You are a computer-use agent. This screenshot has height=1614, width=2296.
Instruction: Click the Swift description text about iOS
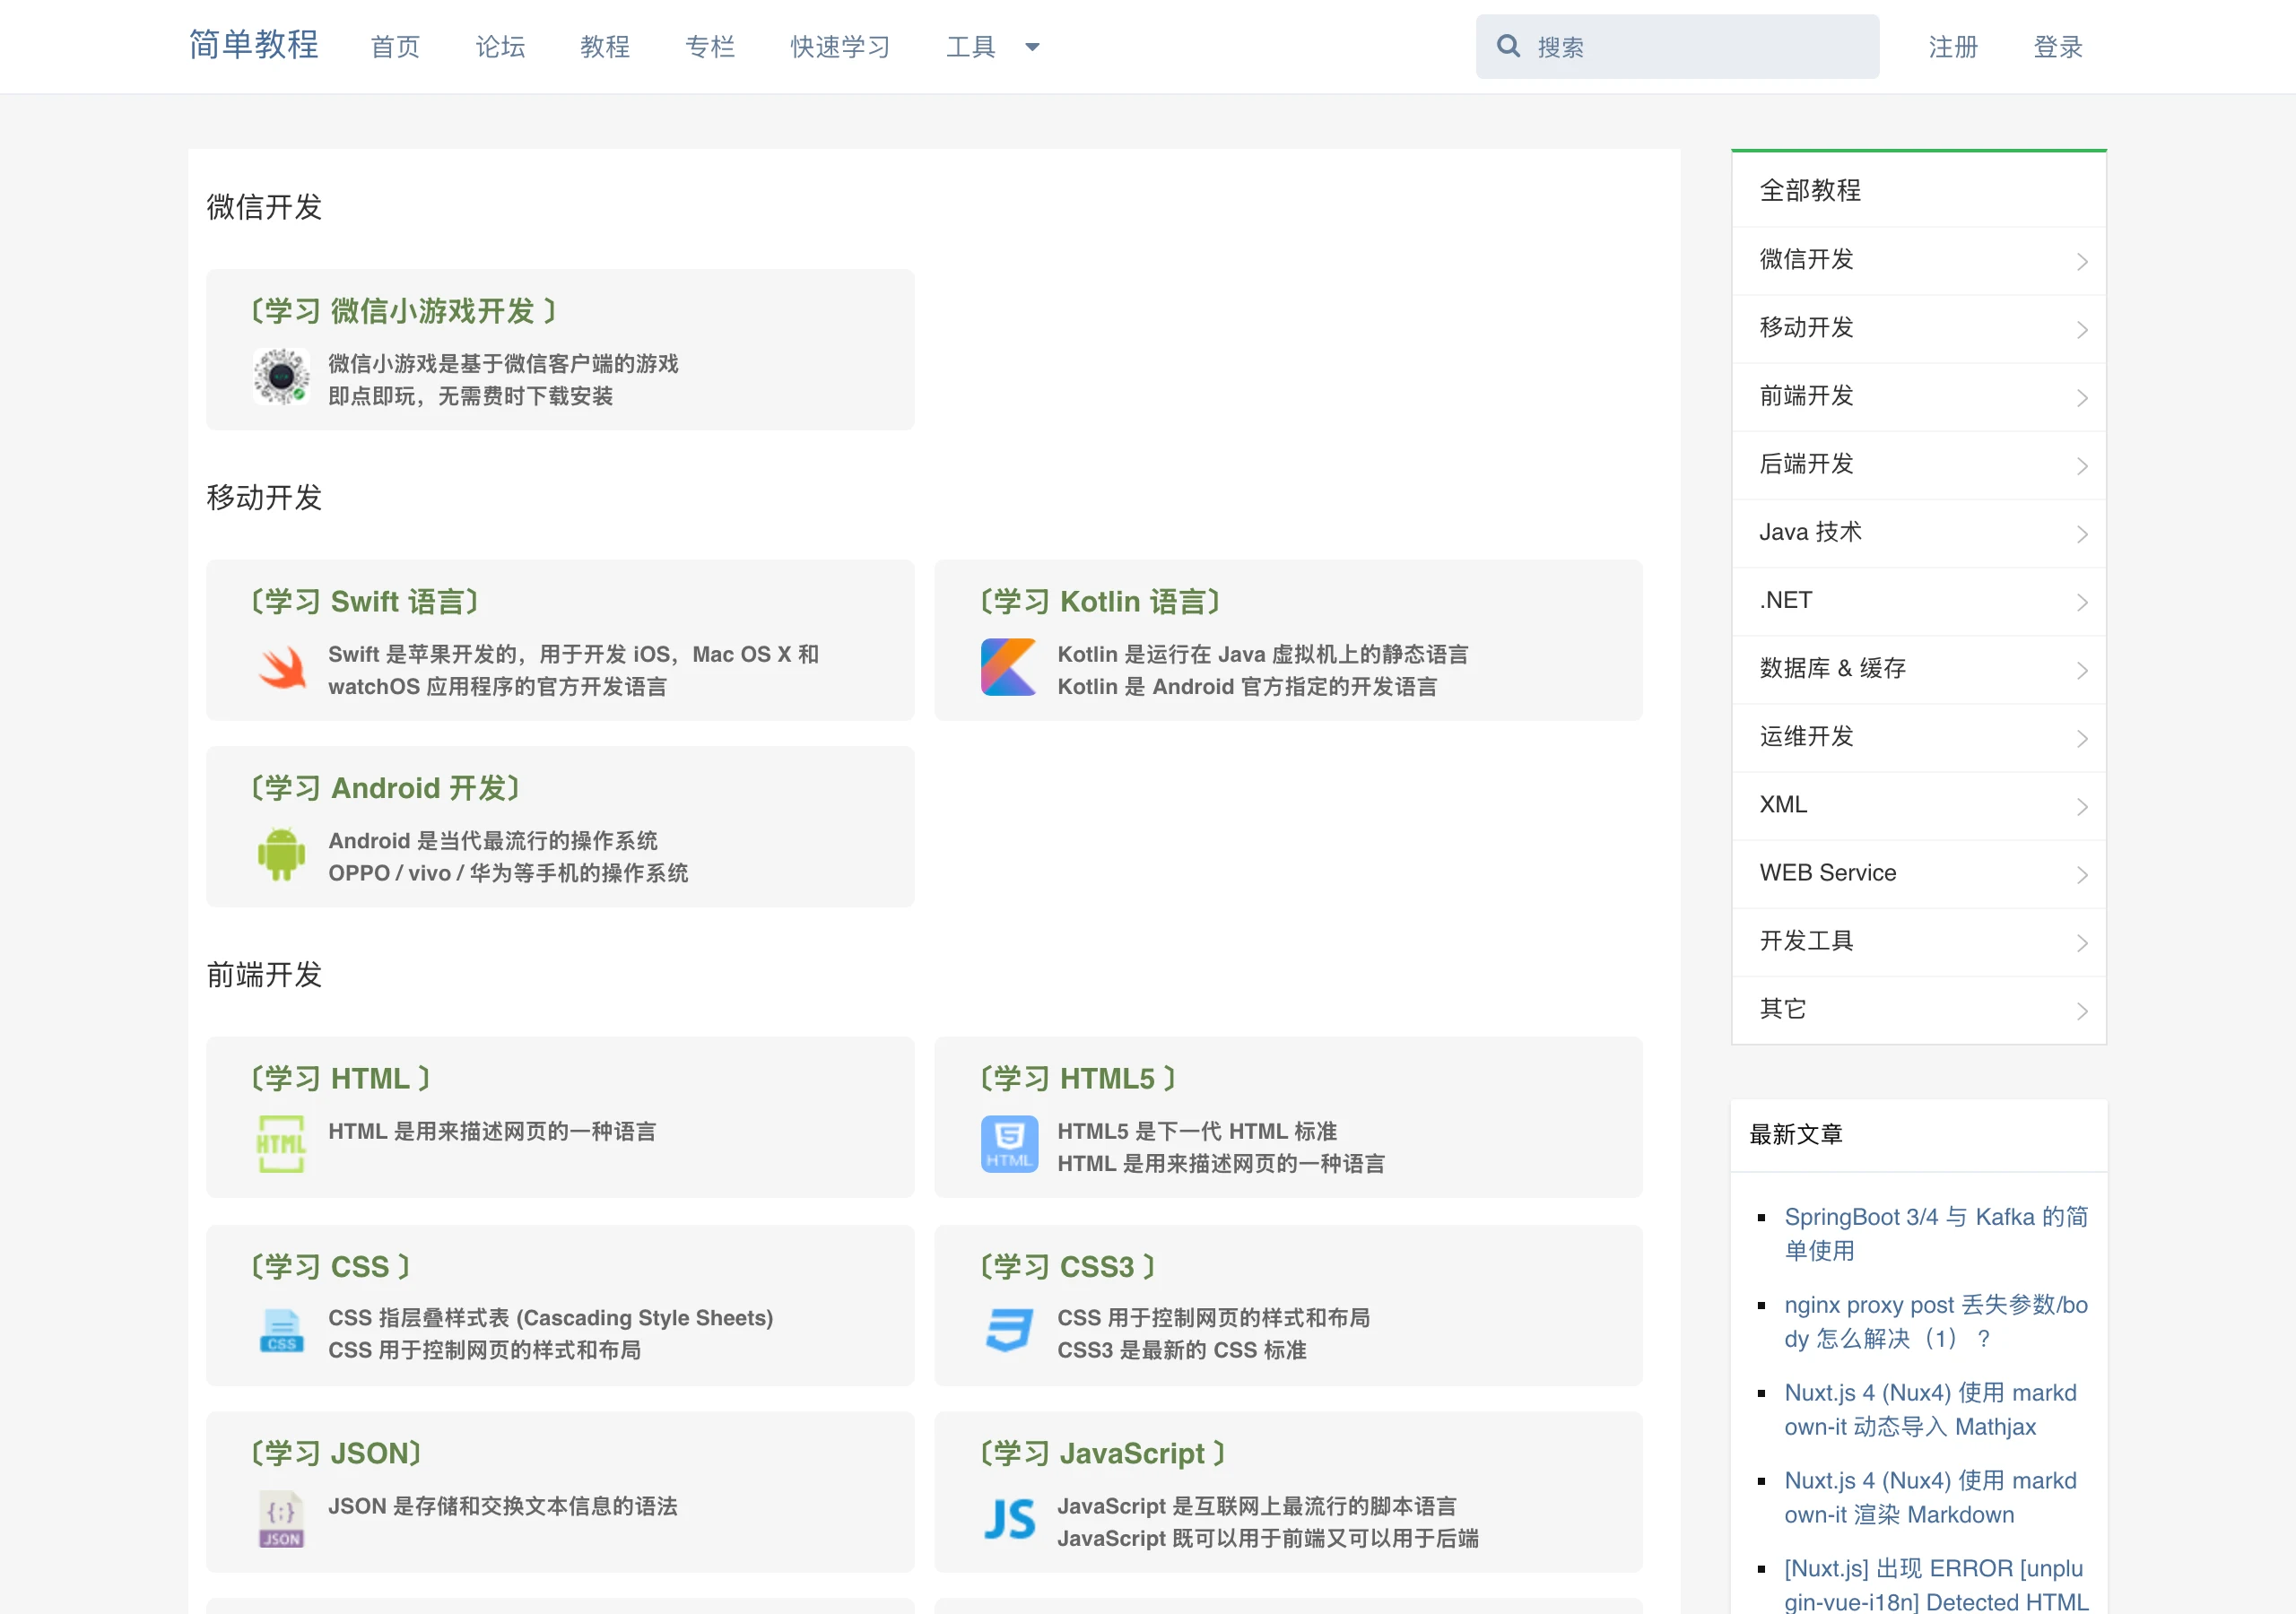tap(574, 670)
